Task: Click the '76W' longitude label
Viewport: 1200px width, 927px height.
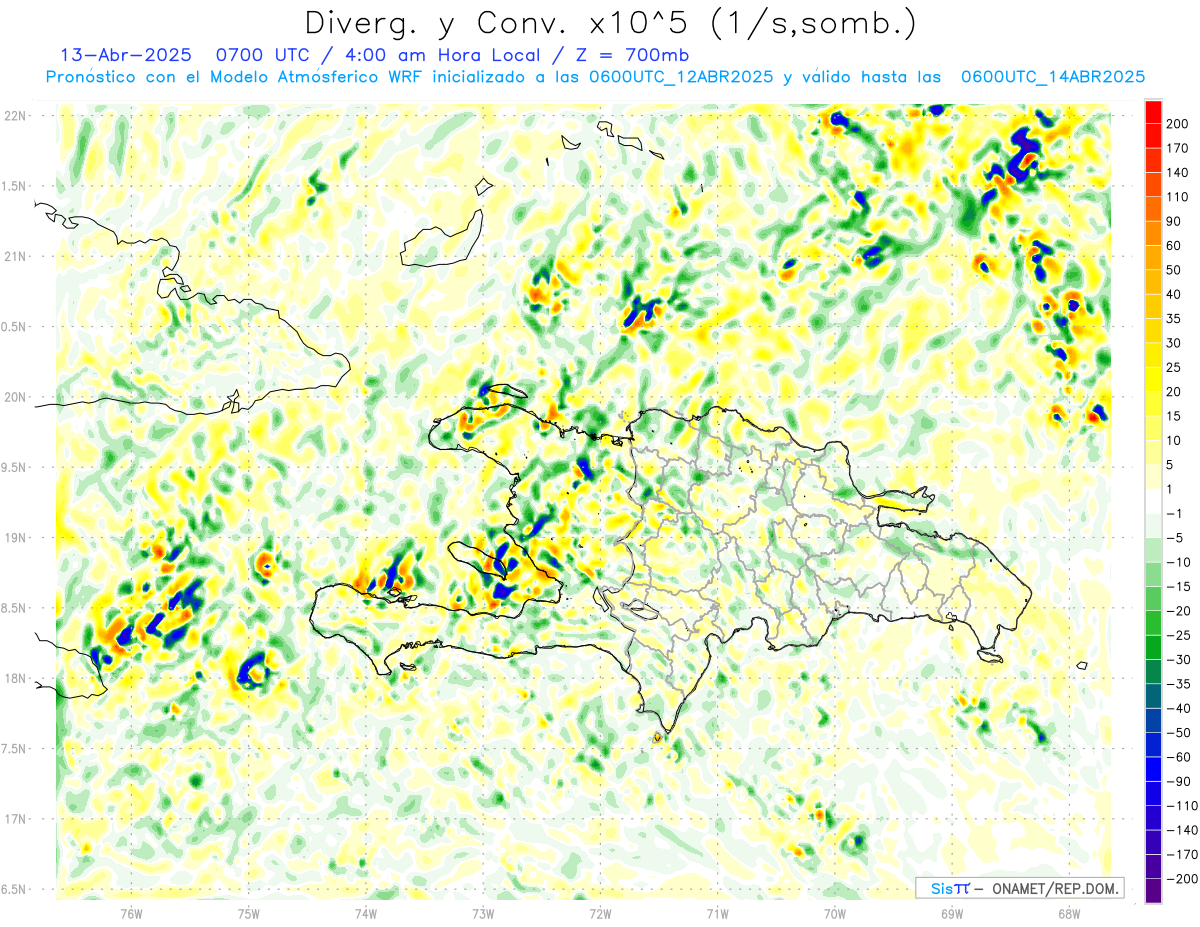Action: coord(131,913)
